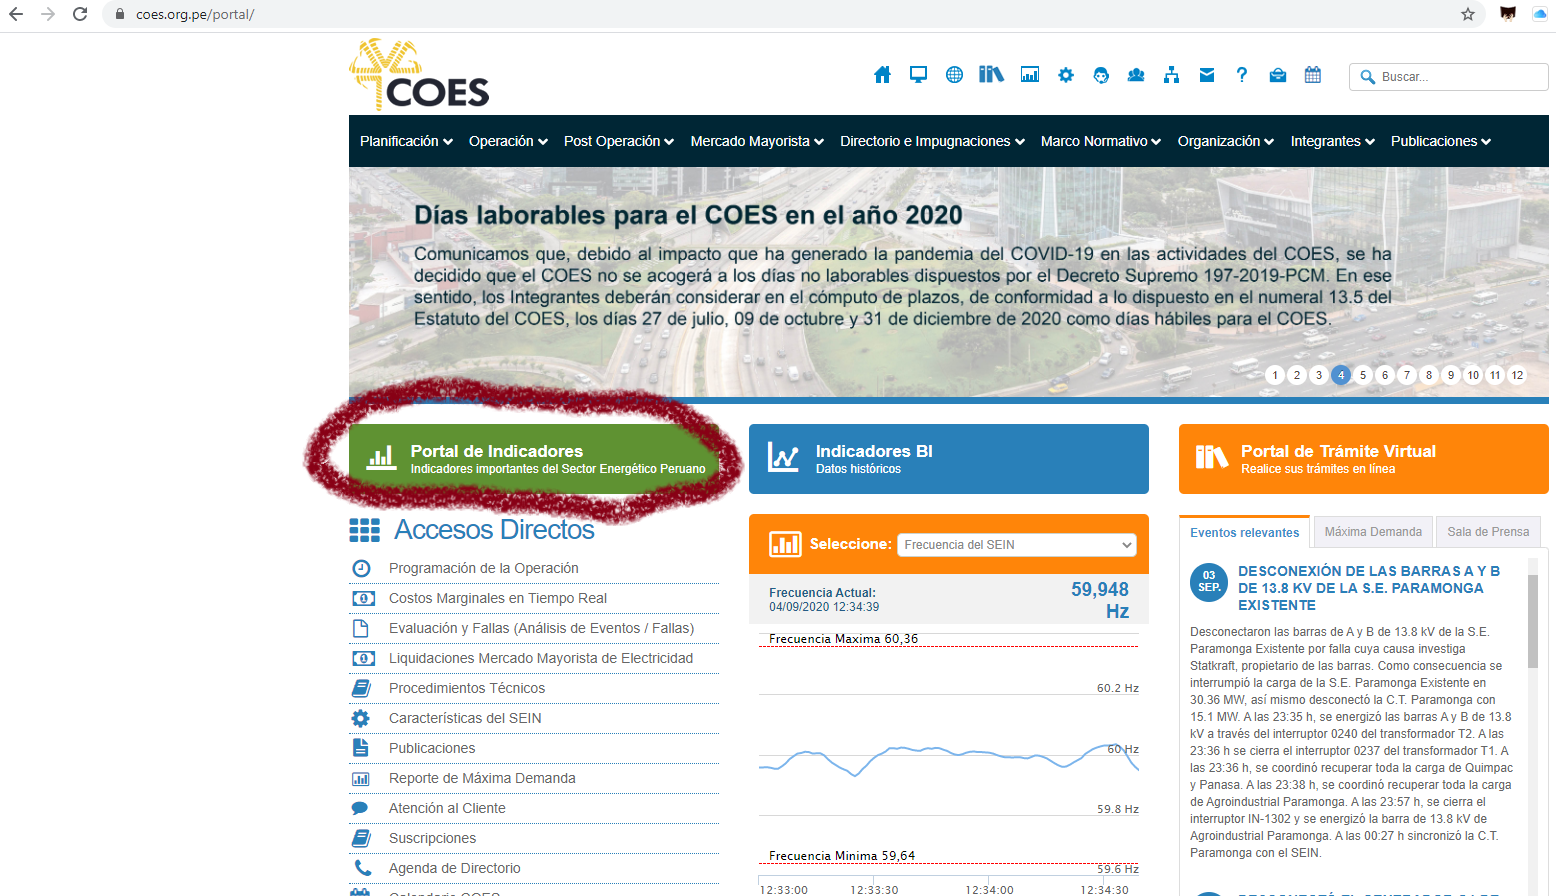Switch to the Máxima Demanda tab
The image size is (1556, 896).
click(1373, 532)
